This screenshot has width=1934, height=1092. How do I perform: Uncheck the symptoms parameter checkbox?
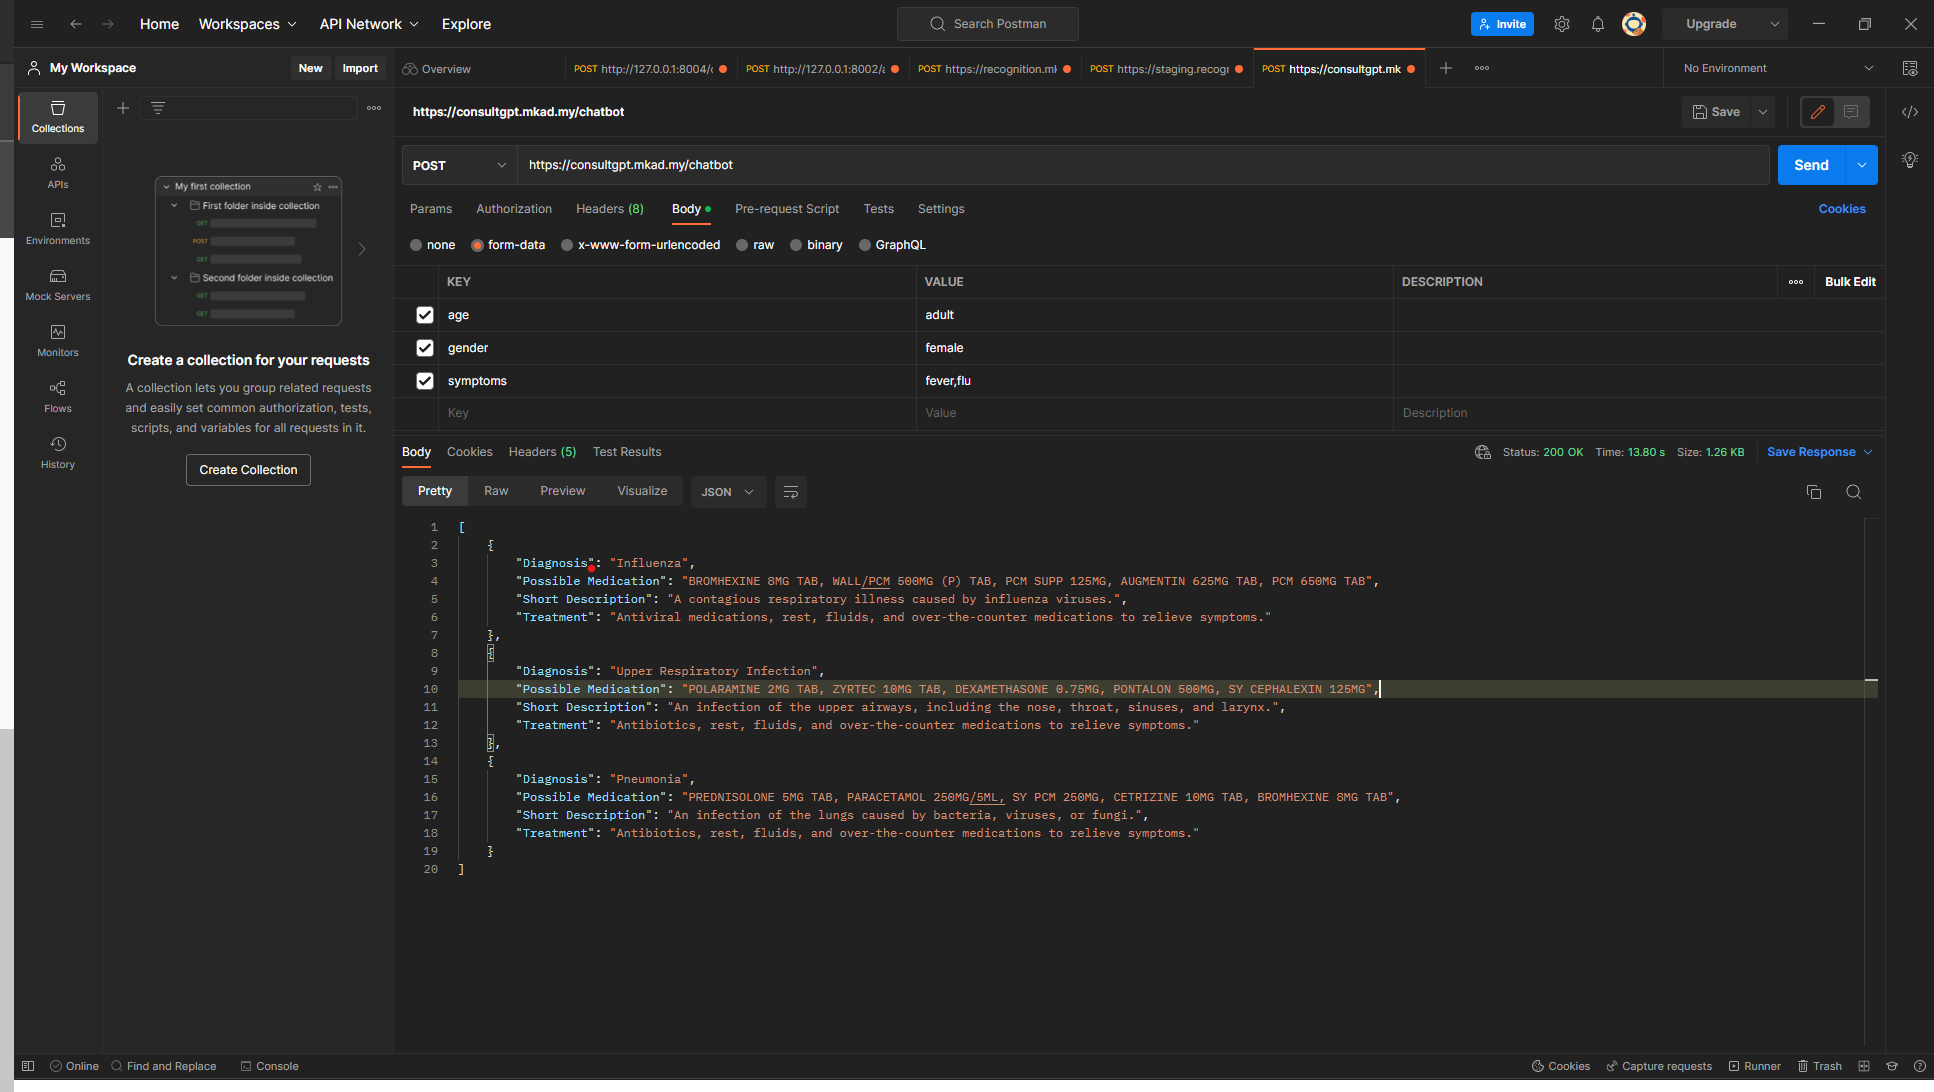(x=425, y=381)
